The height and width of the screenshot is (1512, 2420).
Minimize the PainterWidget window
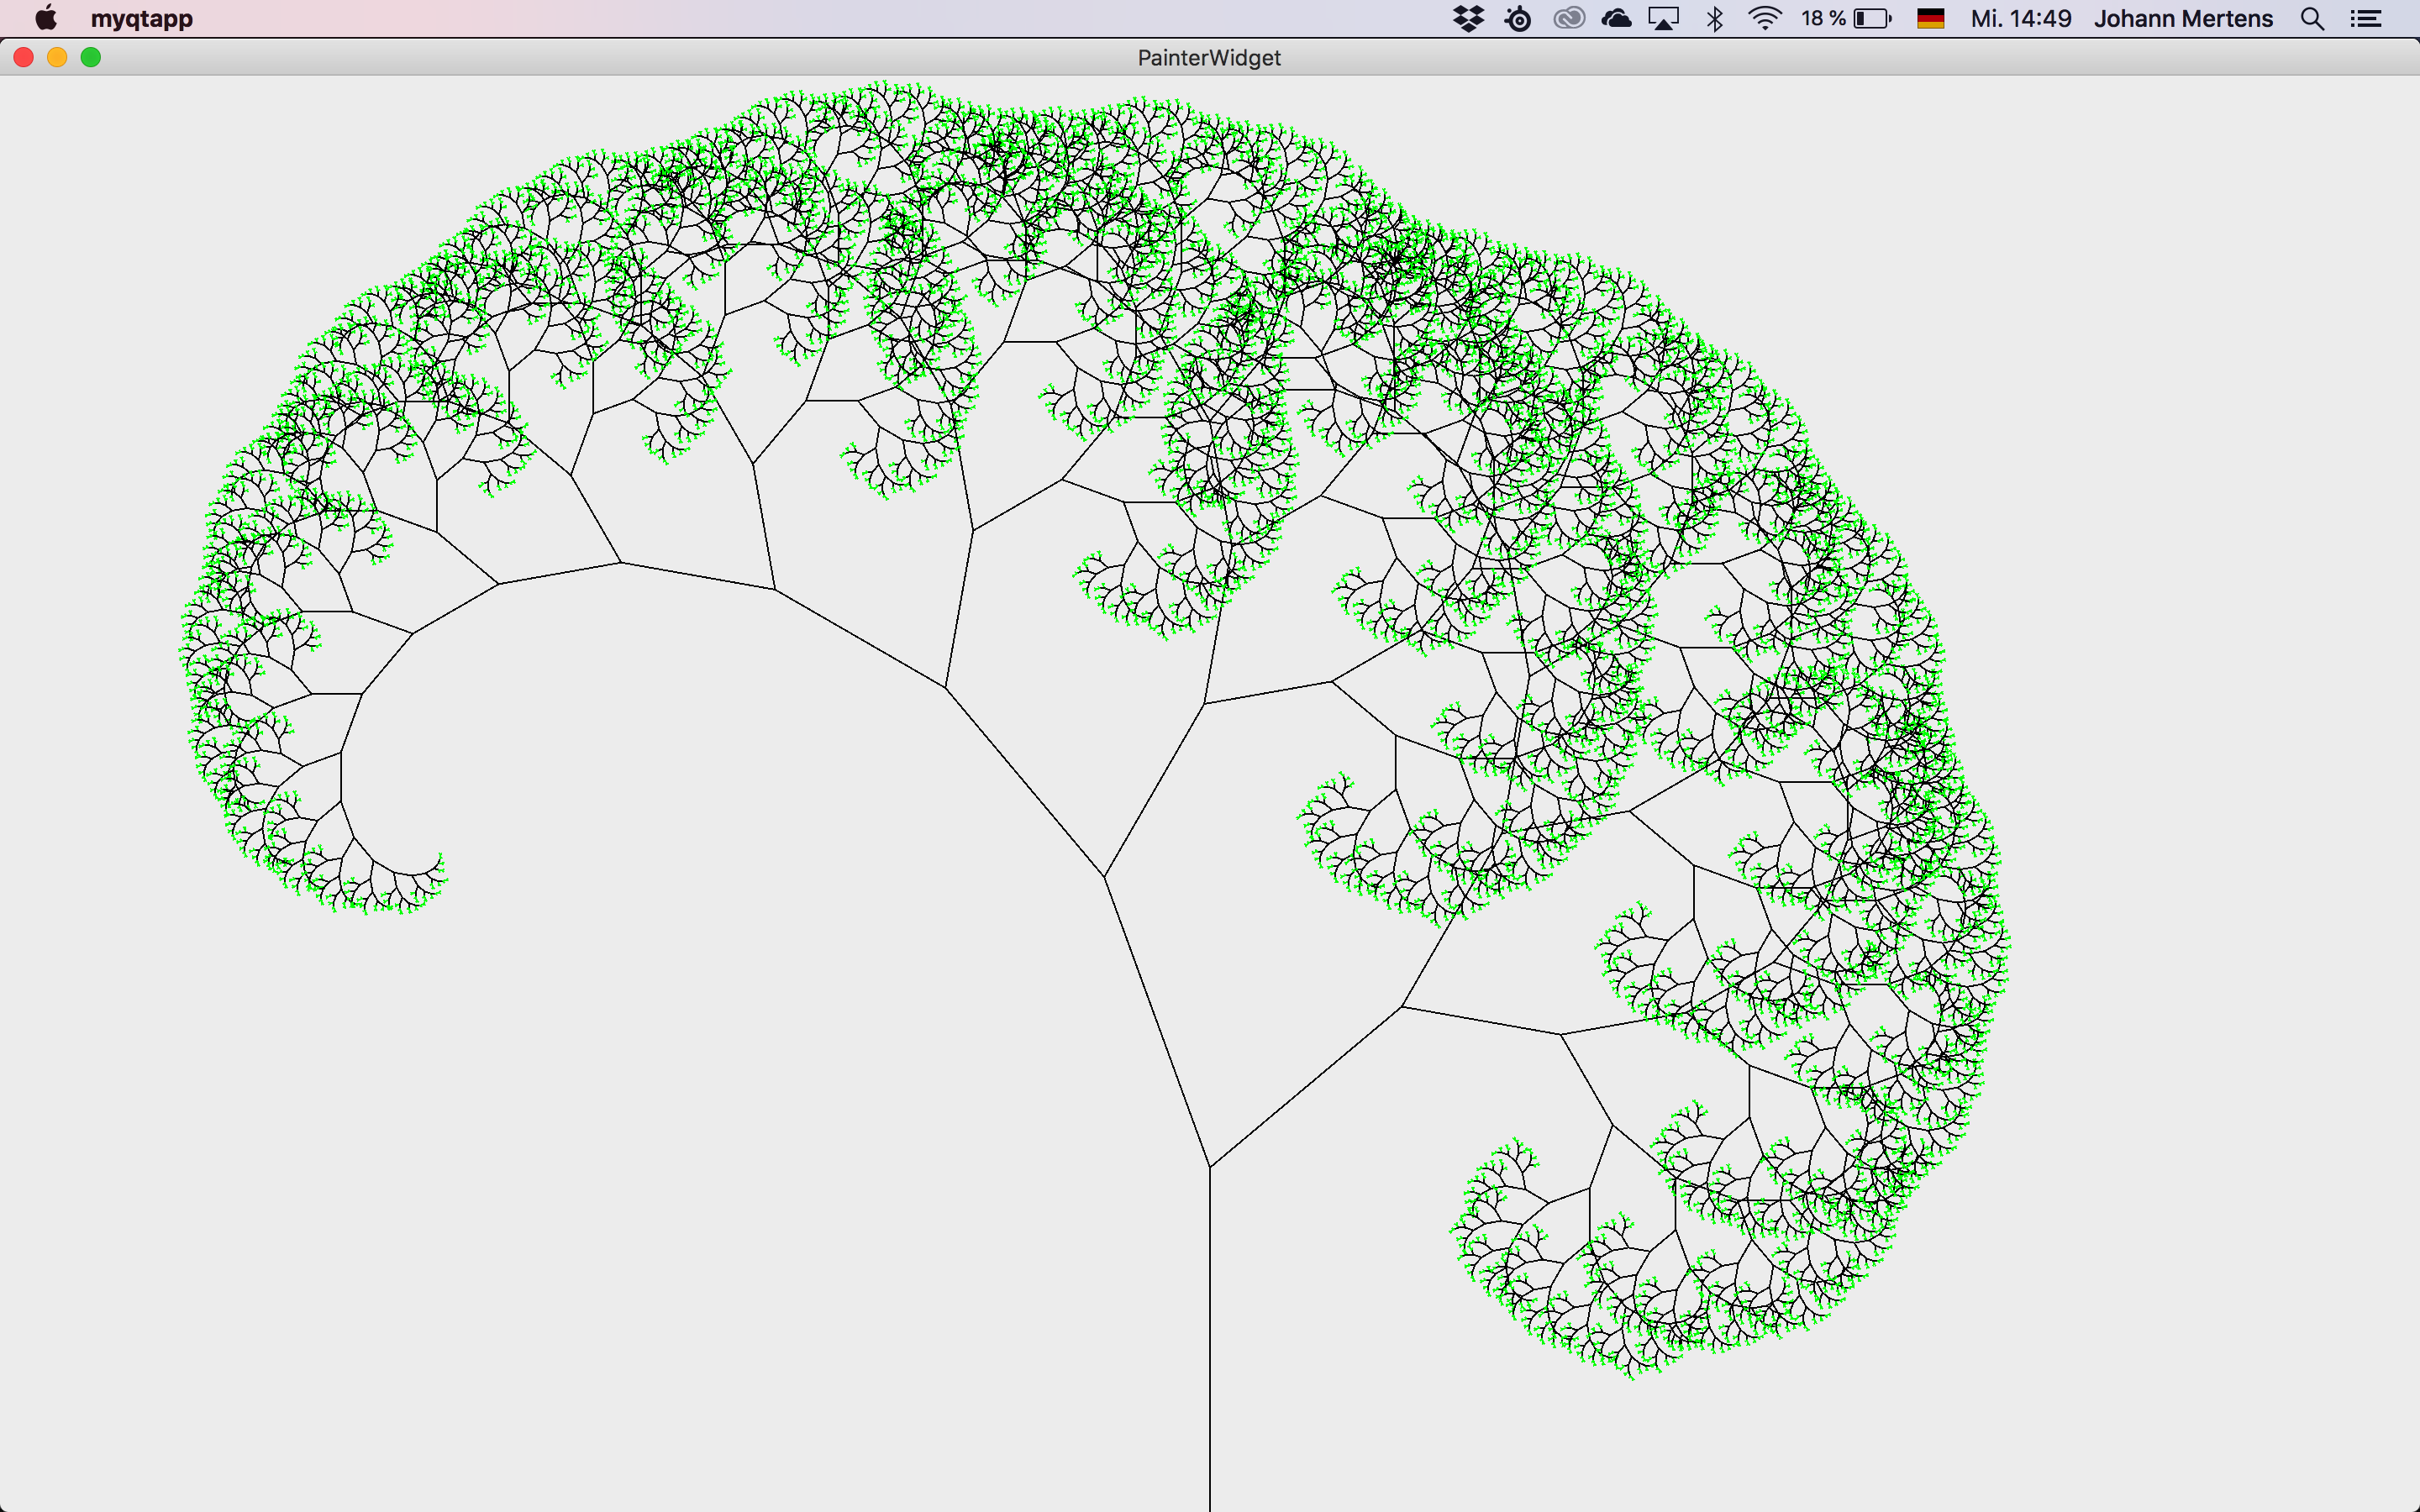(57, 58)
